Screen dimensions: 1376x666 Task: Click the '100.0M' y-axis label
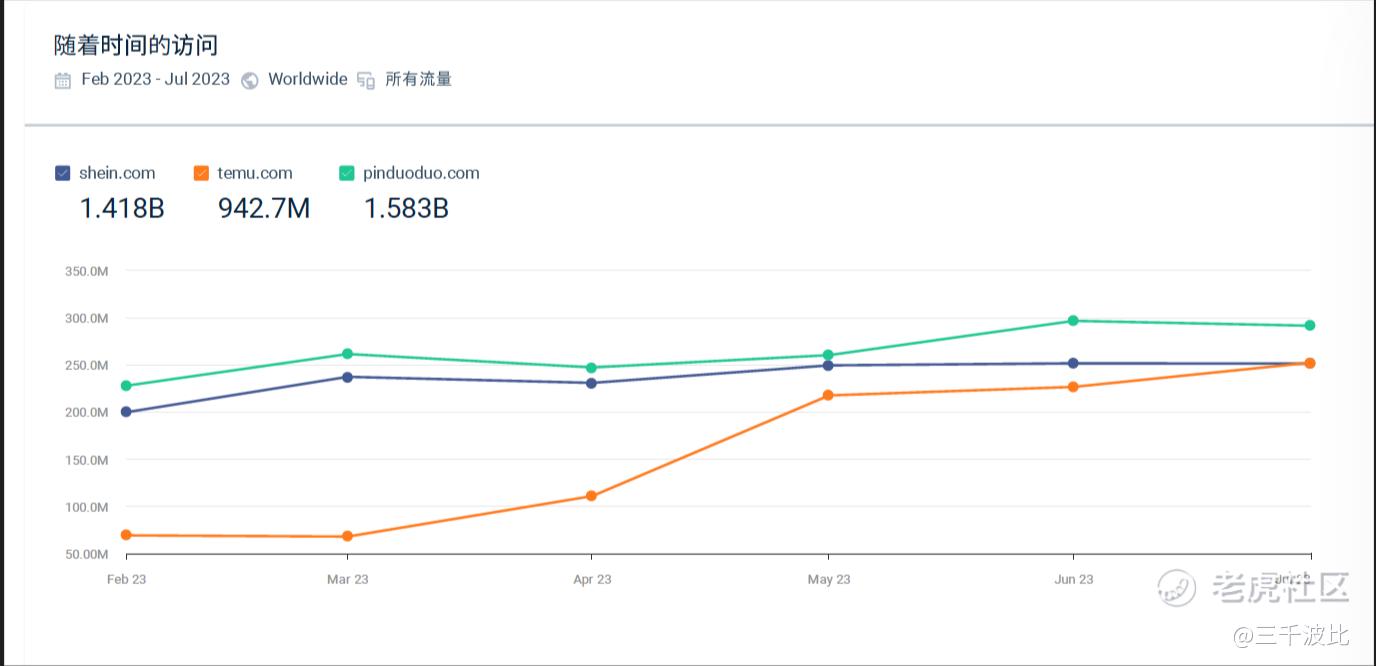(x=86, y=507)
